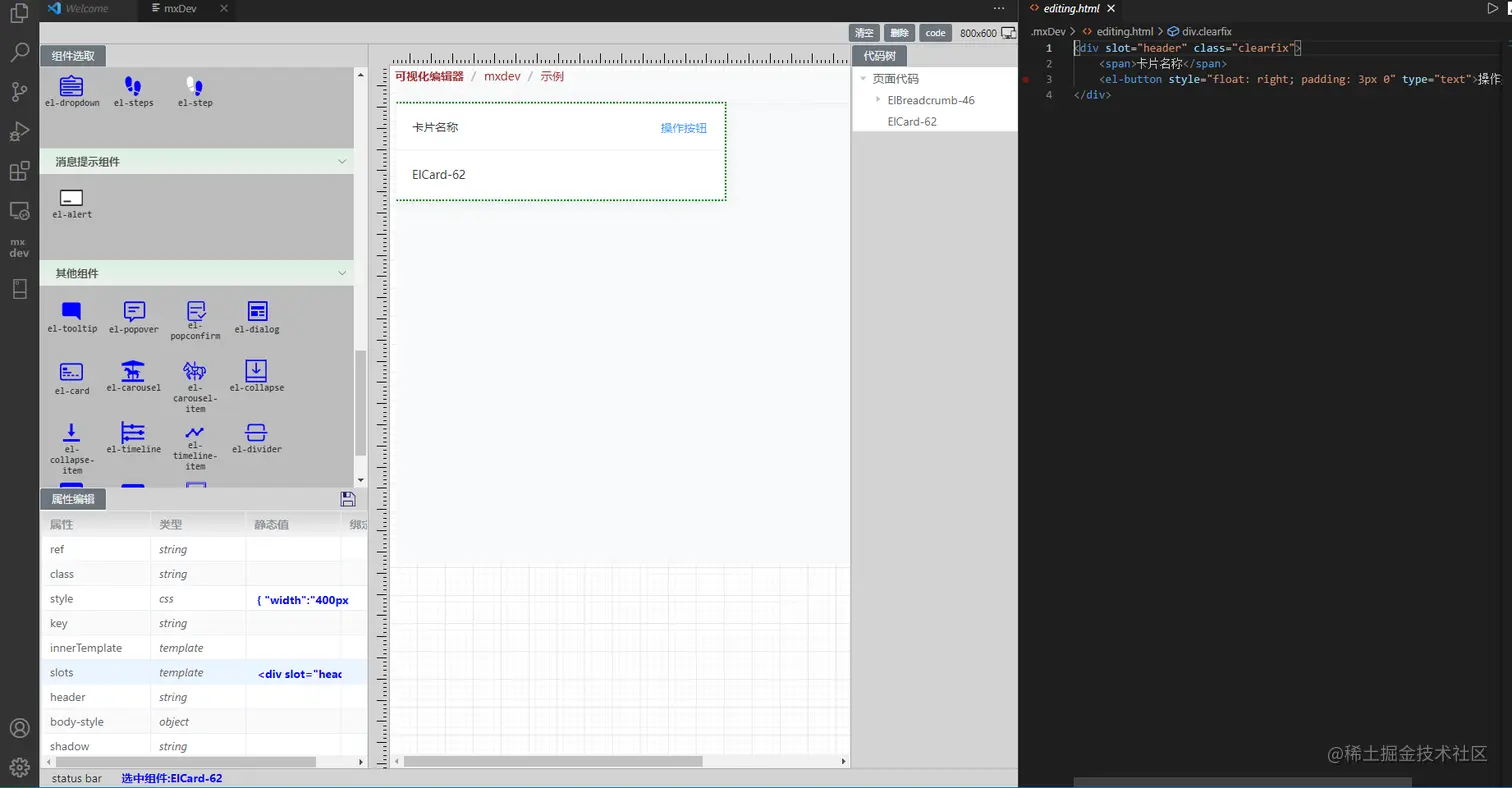This screenshot has height=788, width=1512.
Task: Expand the ElBreadcrumb-46 tree node
Action: click(878, 100)
